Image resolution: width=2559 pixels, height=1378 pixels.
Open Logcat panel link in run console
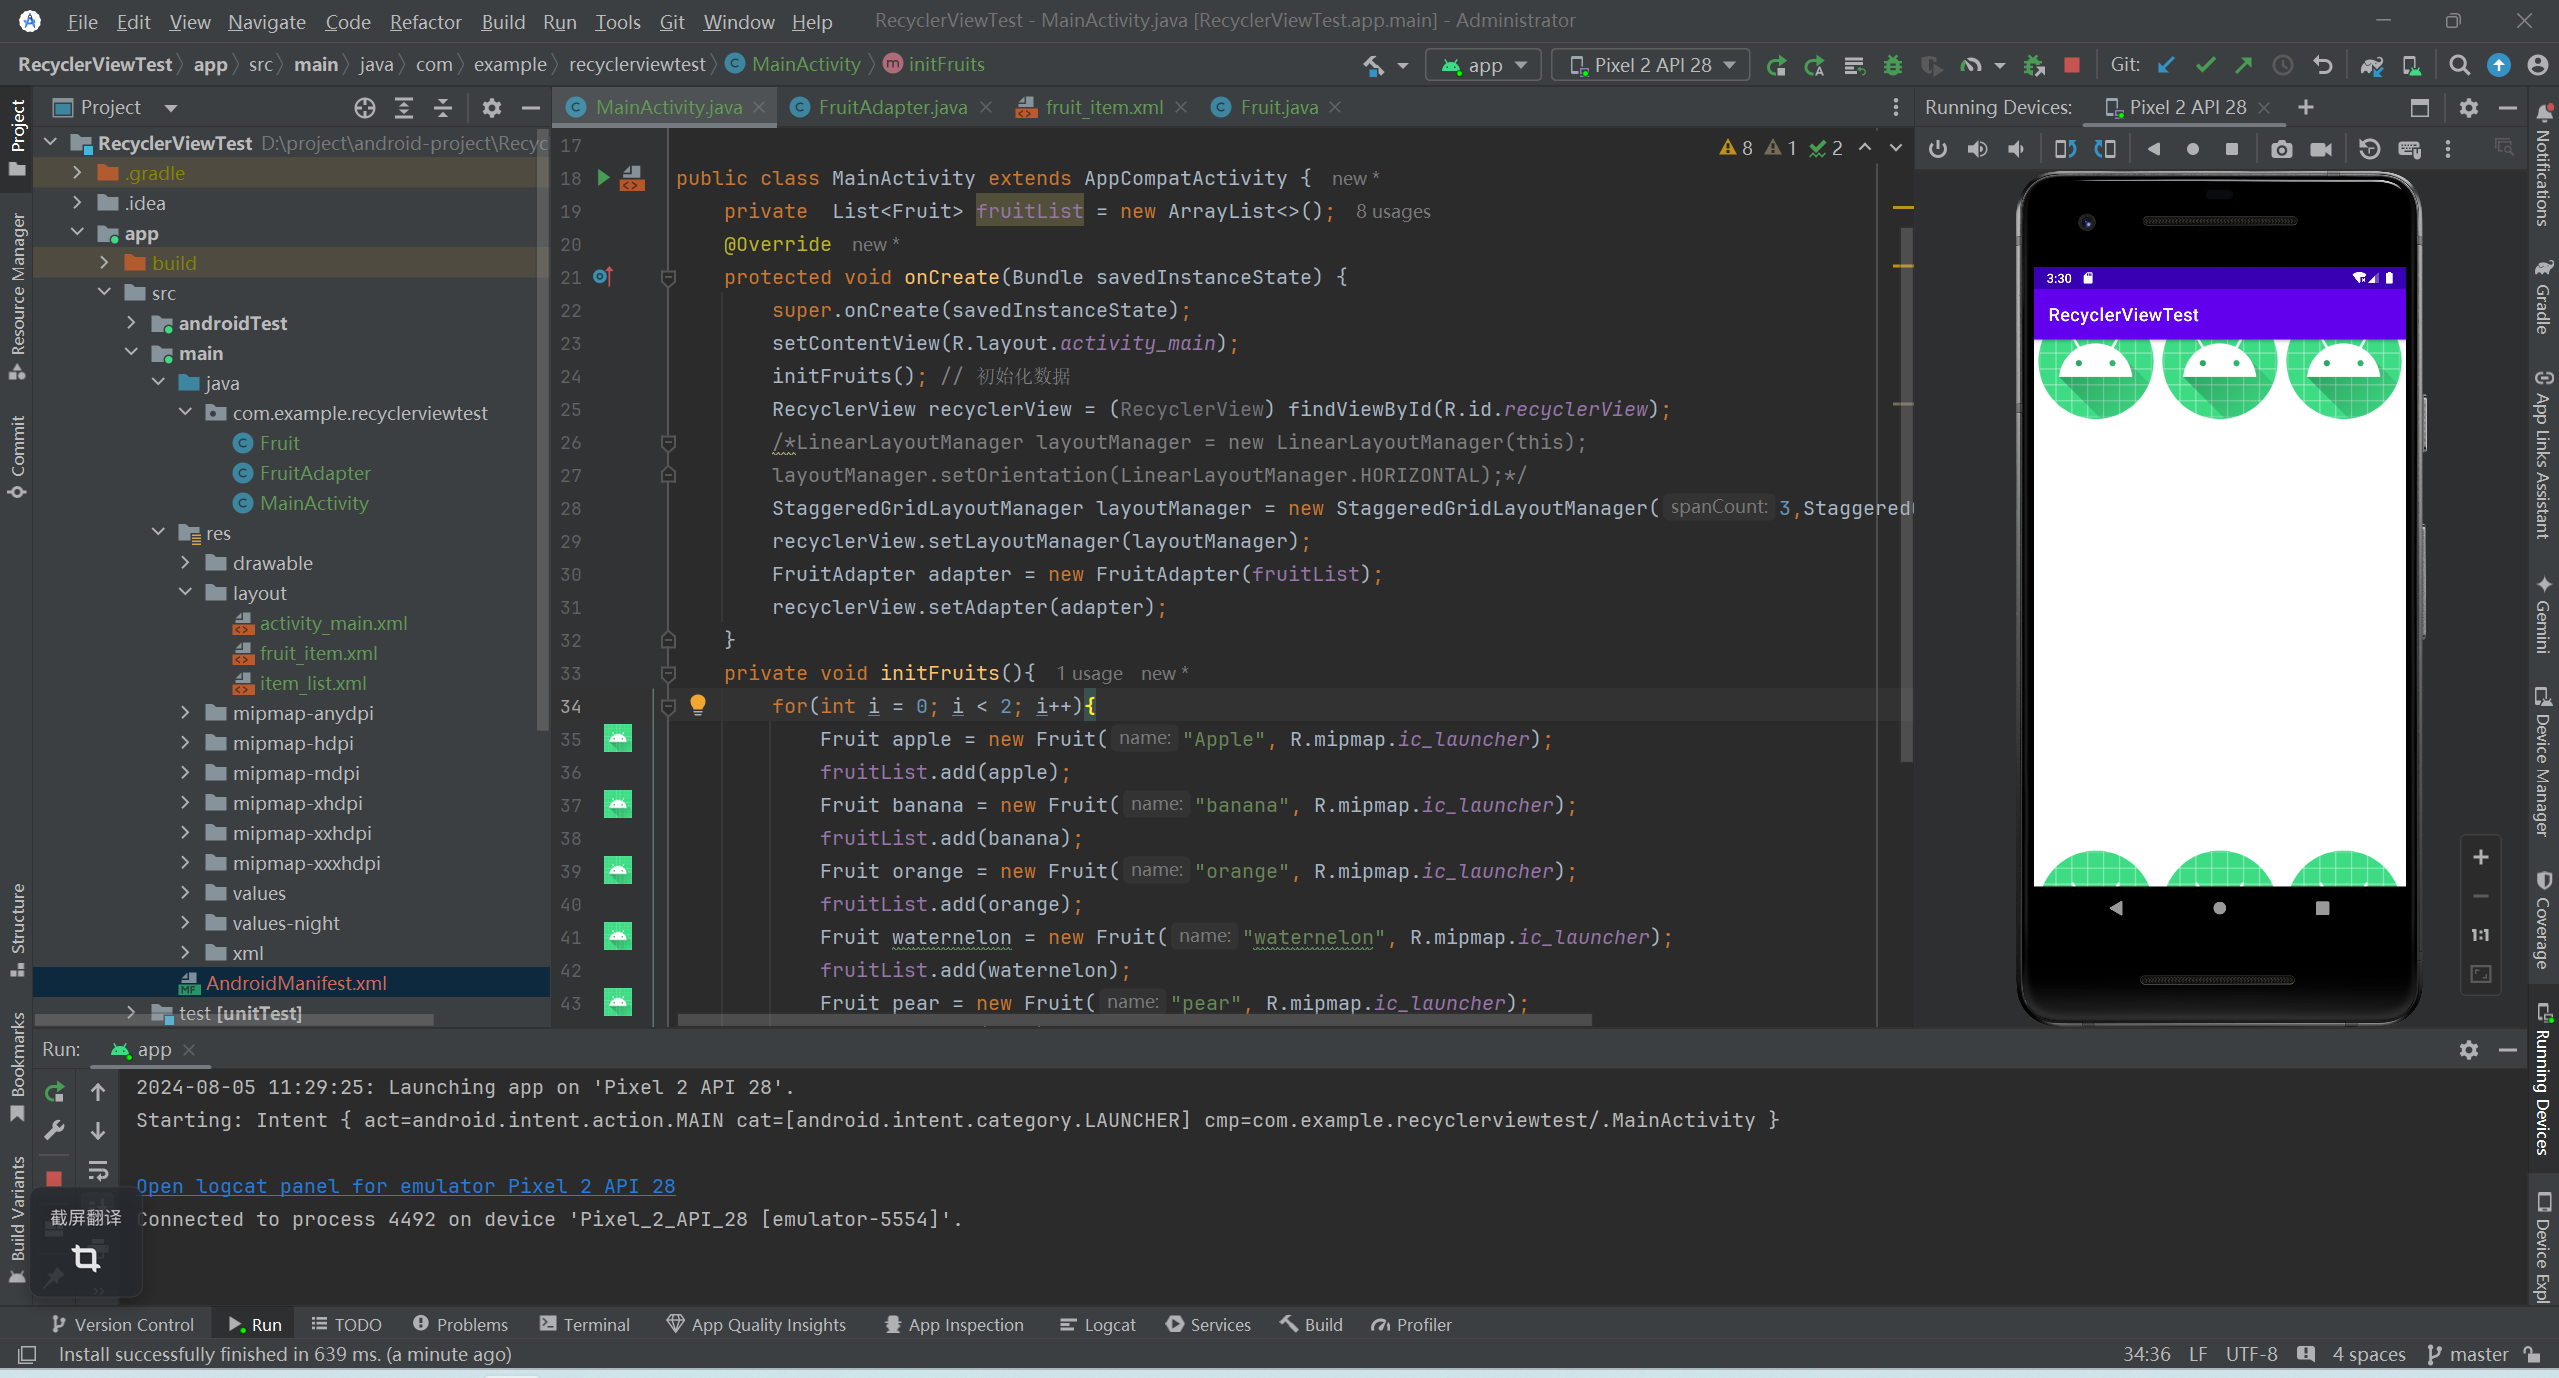click(406, 1186)
